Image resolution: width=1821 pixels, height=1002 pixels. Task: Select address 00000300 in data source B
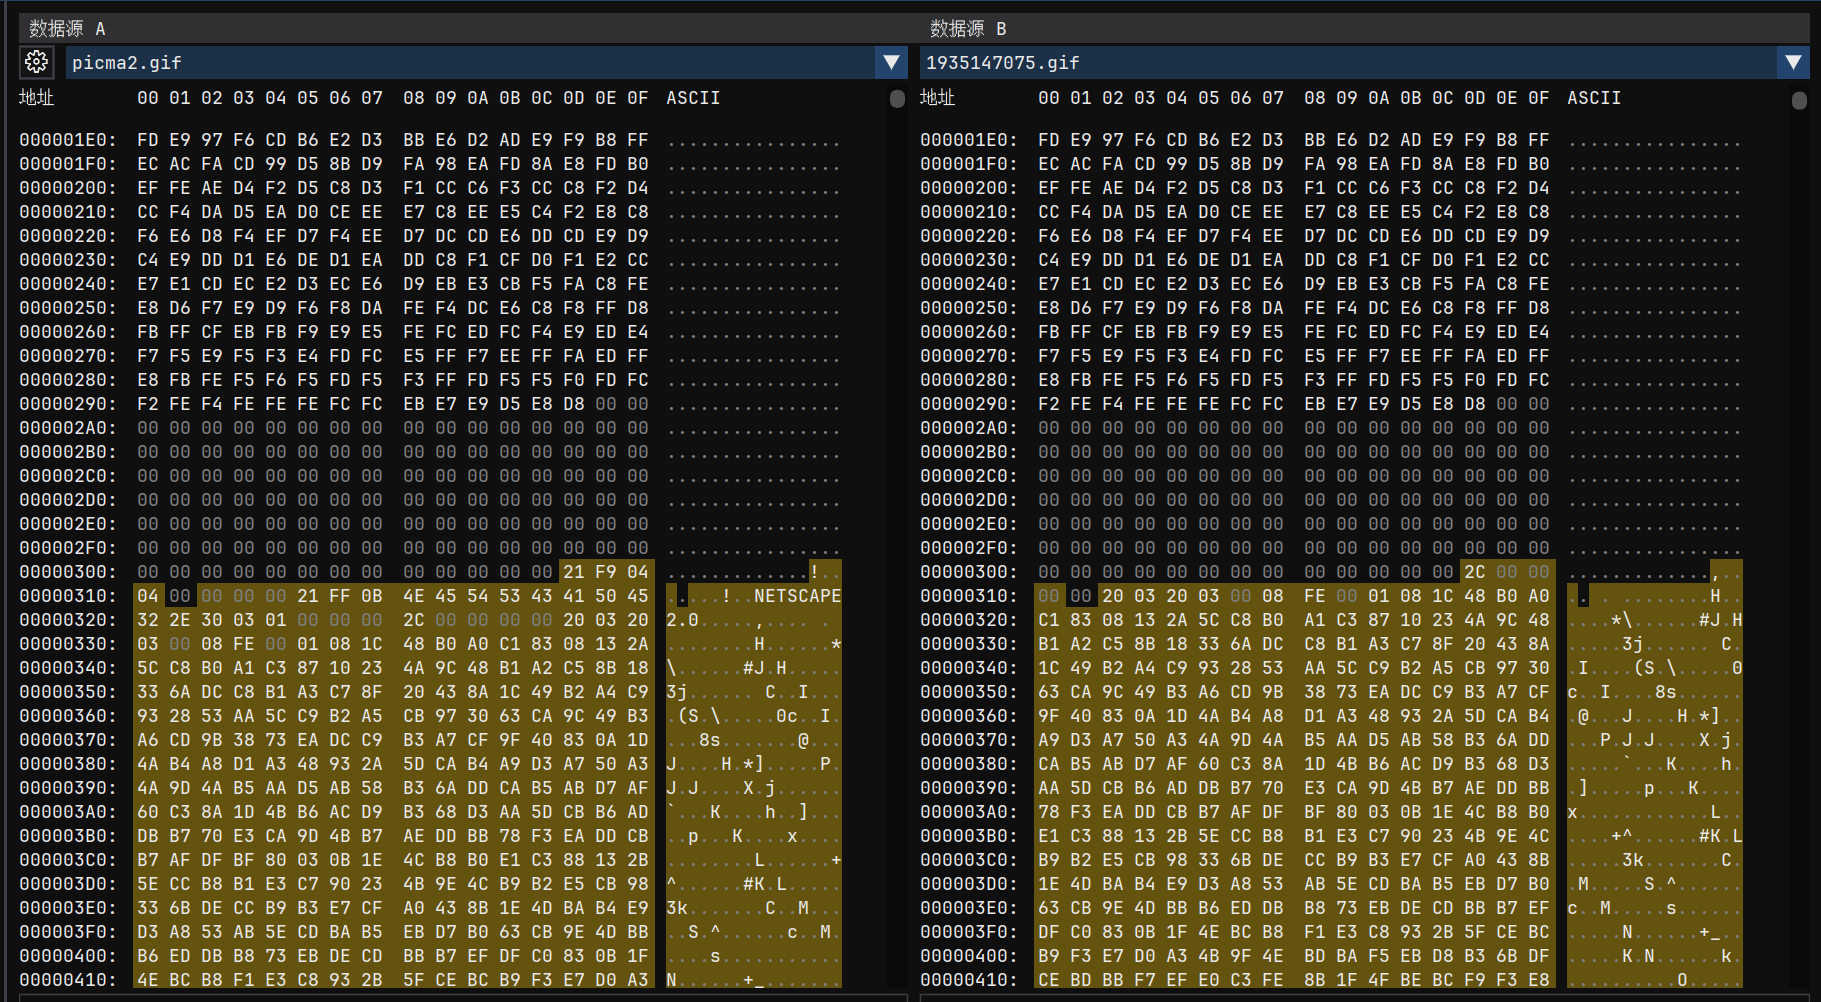click(969, 572)
